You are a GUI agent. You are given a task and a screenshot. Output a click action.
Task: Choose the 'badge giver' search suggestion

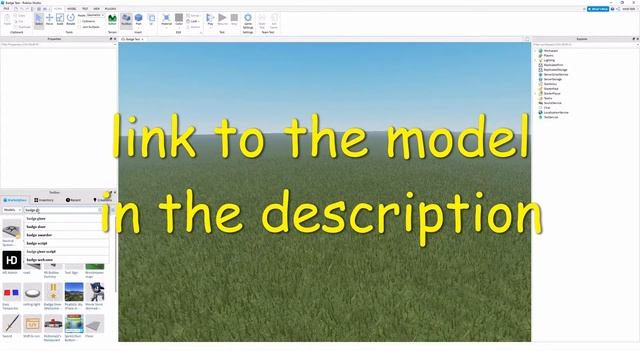tap(66, 219)
